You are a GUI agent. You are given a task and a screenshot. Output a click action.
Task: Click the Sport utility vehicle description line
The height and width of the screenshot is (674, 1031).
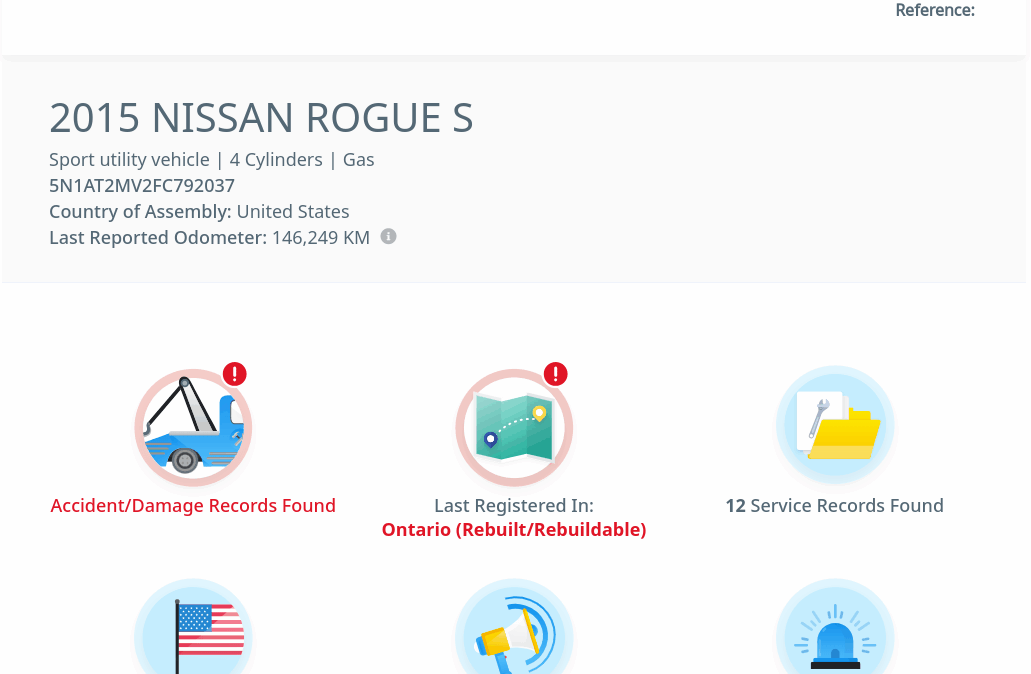[x=212, y=160]
